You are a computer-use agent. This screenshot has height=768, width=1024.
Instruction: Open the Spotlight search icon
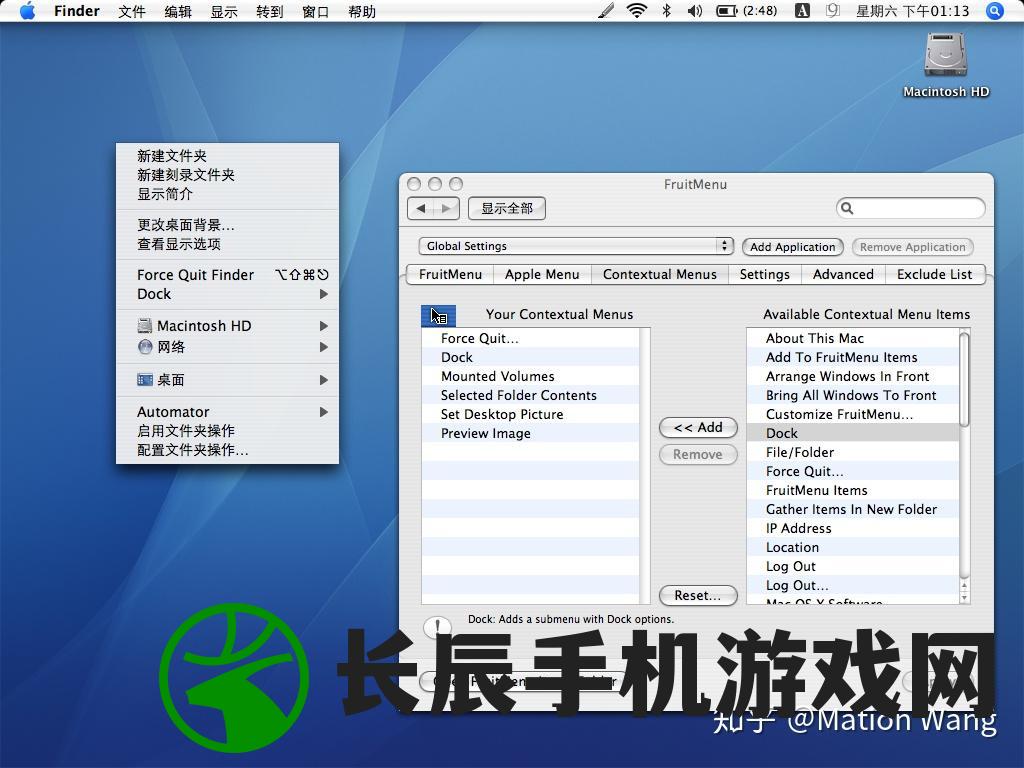click(995, 11)
